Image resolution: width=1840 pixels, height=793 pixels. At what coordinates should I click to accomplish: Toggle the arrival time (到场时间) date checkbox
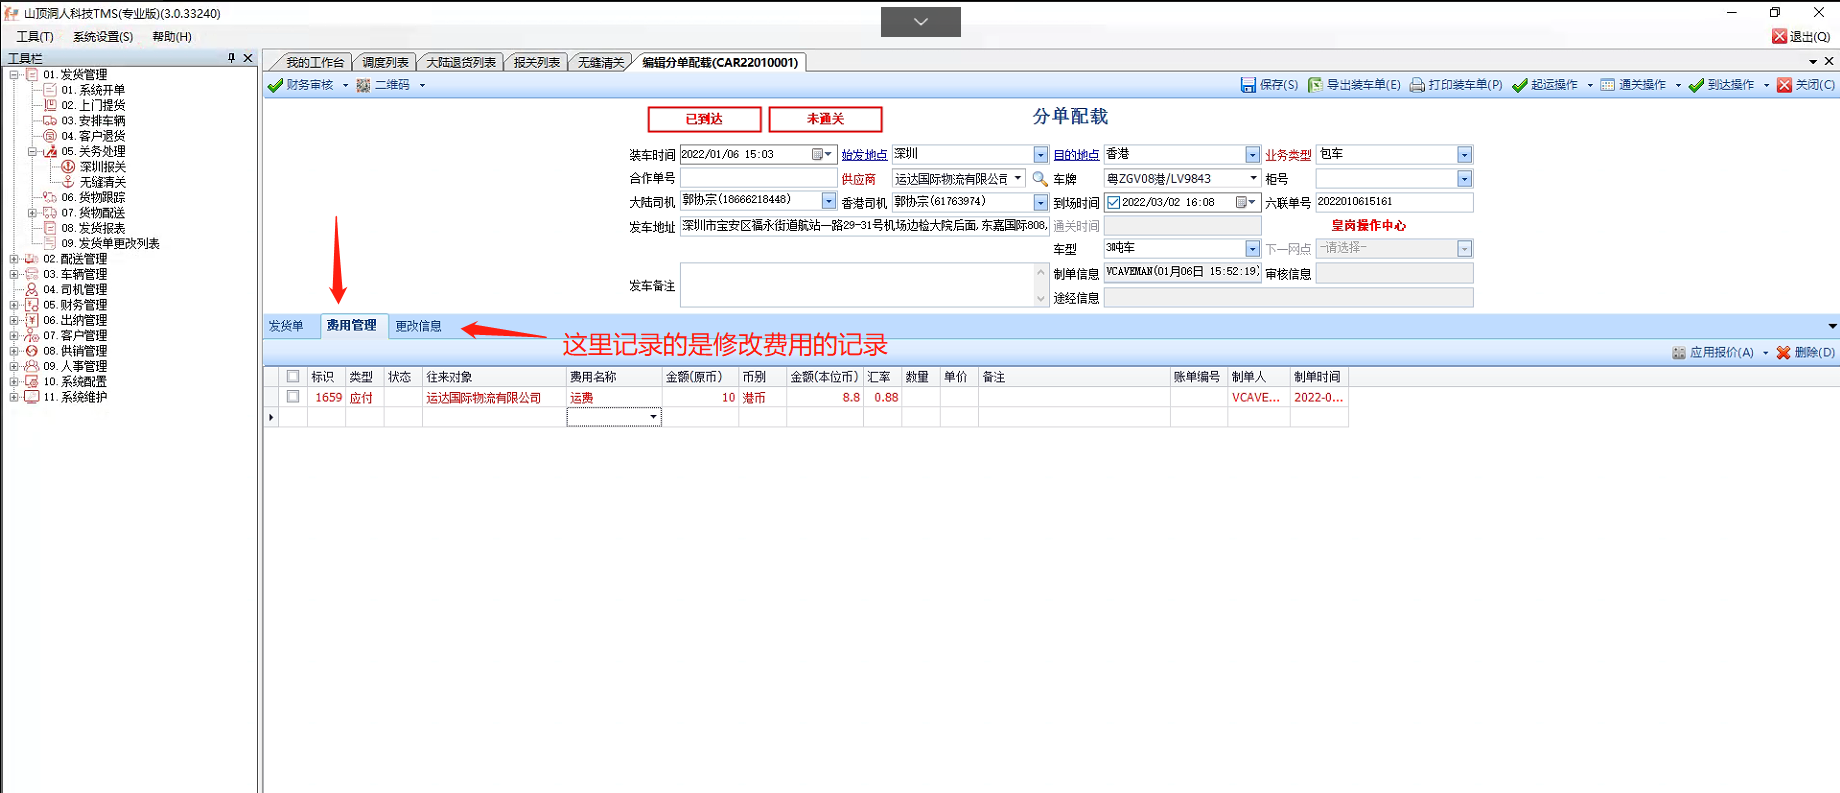click(x=1113, y=202)
